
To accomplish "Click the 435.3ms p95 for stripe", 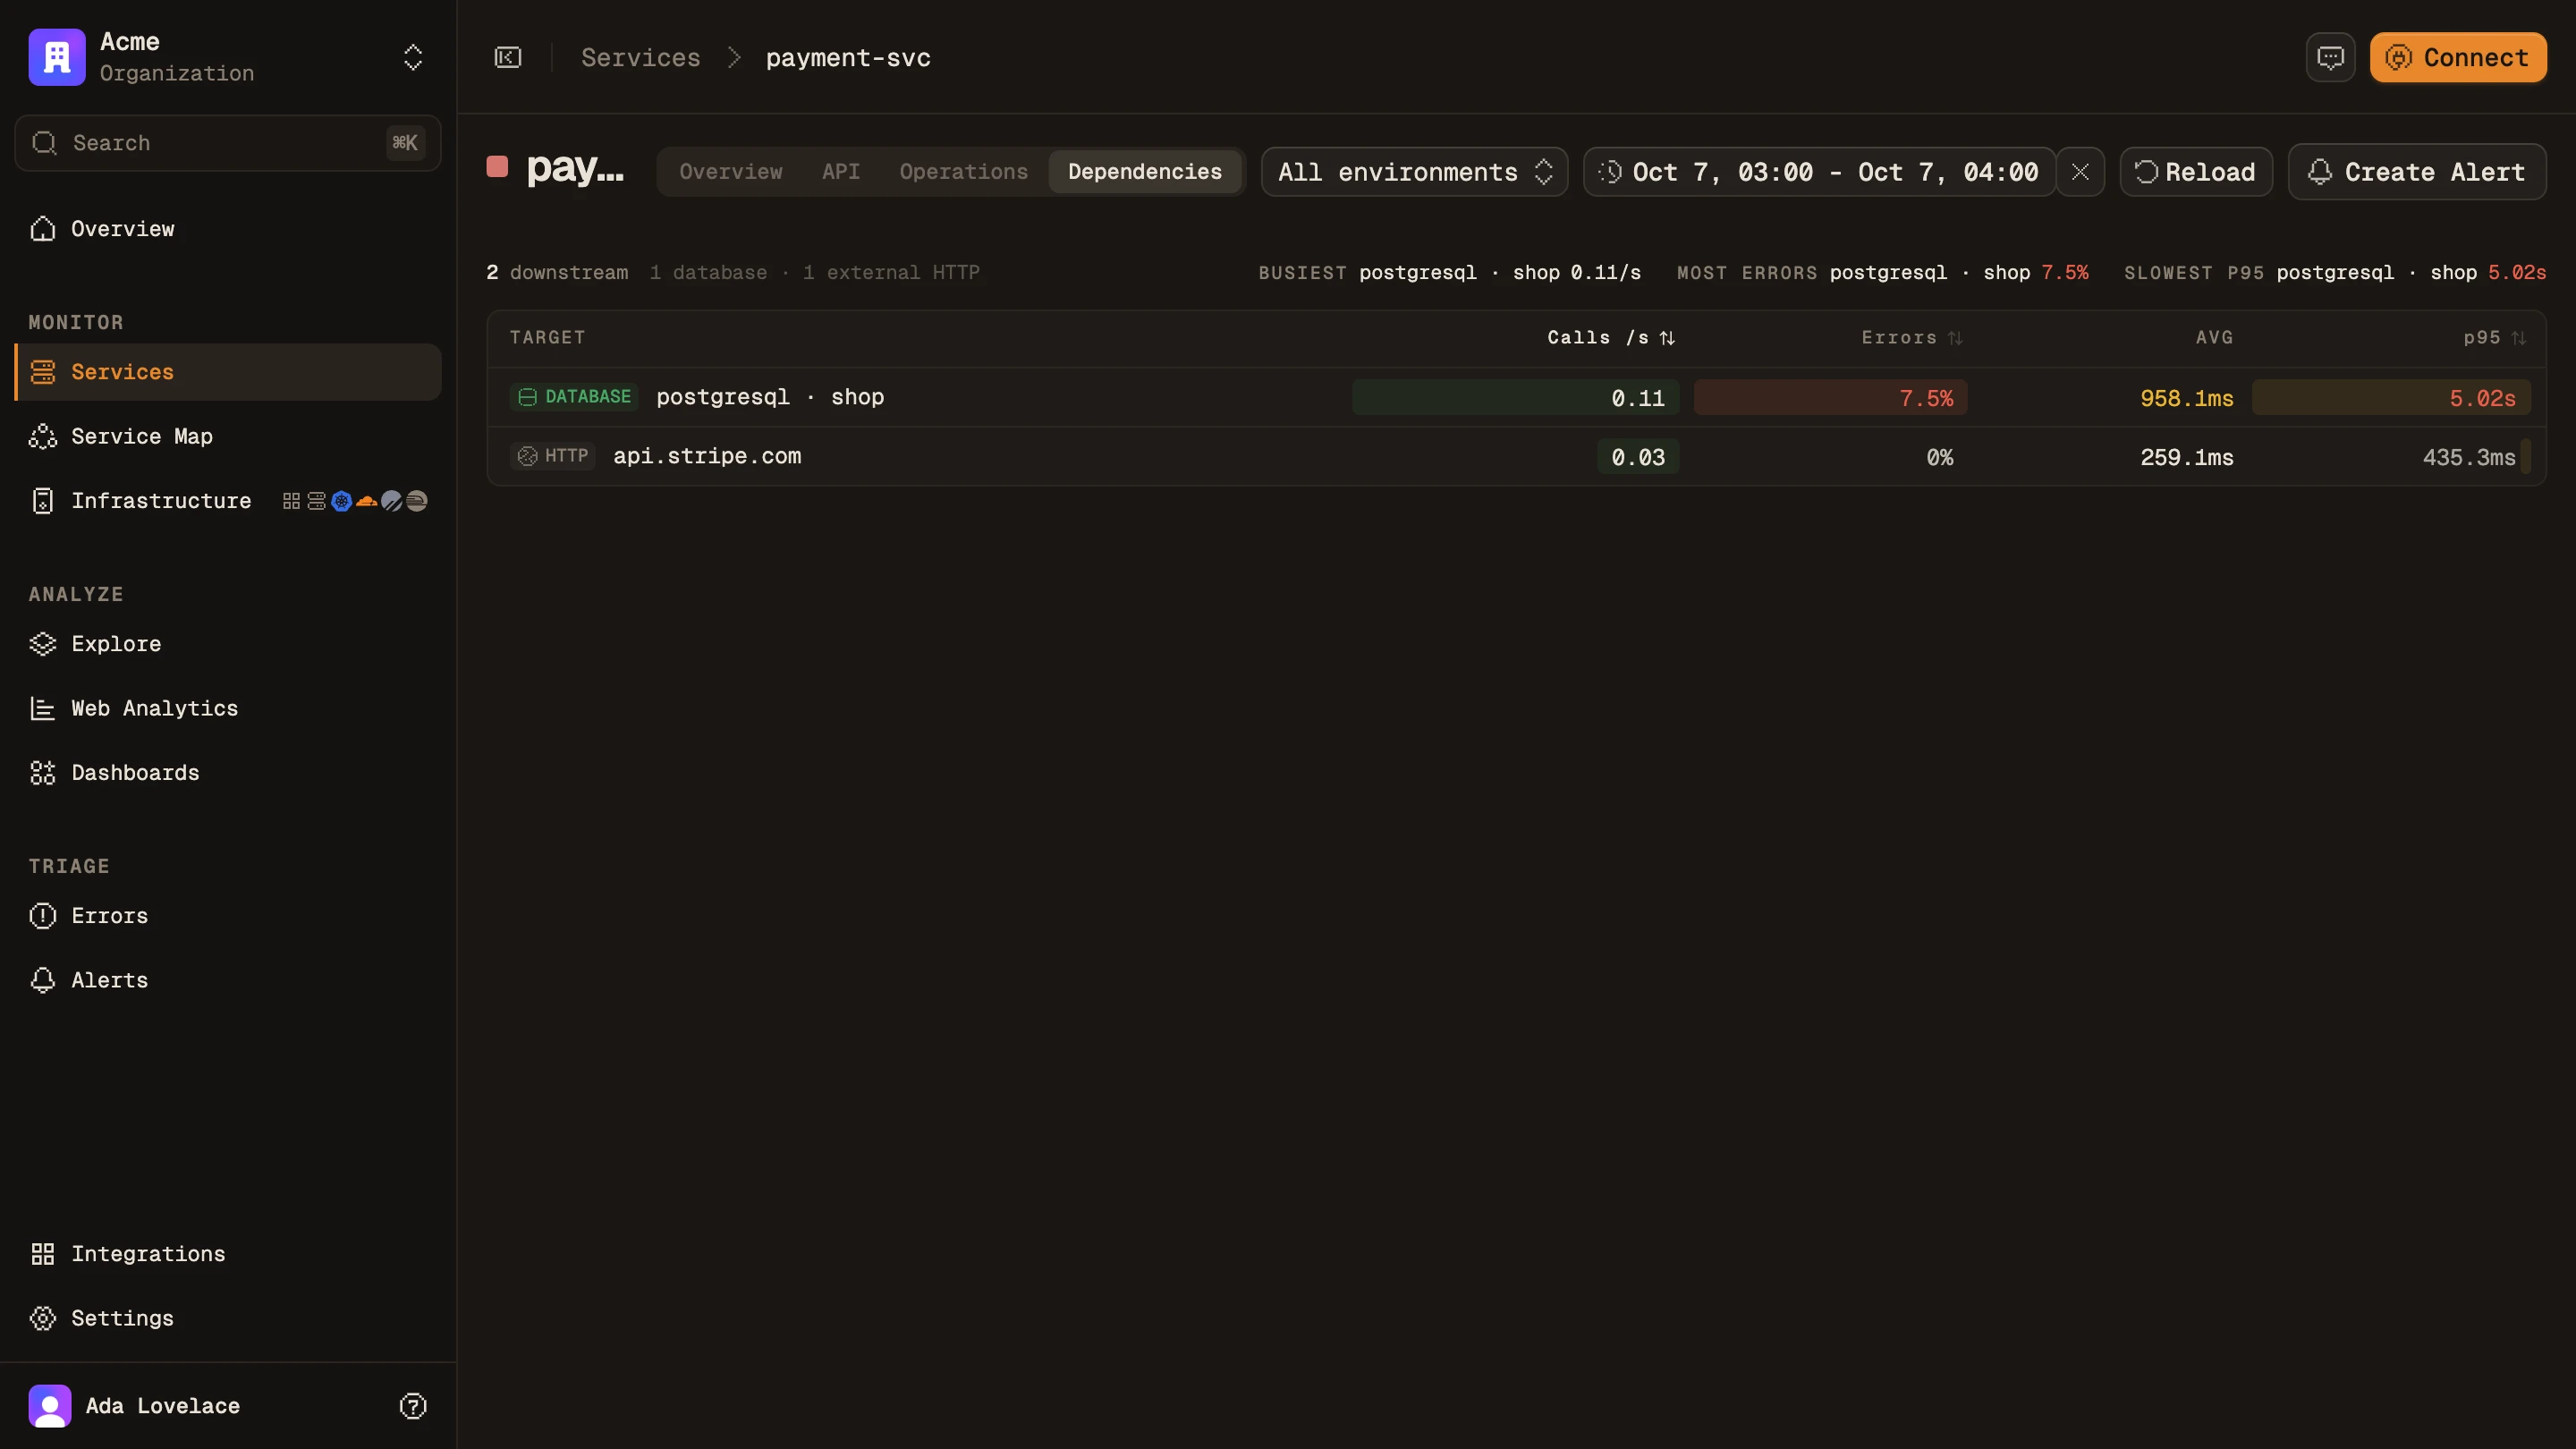I will click(x=2469, y=457).
